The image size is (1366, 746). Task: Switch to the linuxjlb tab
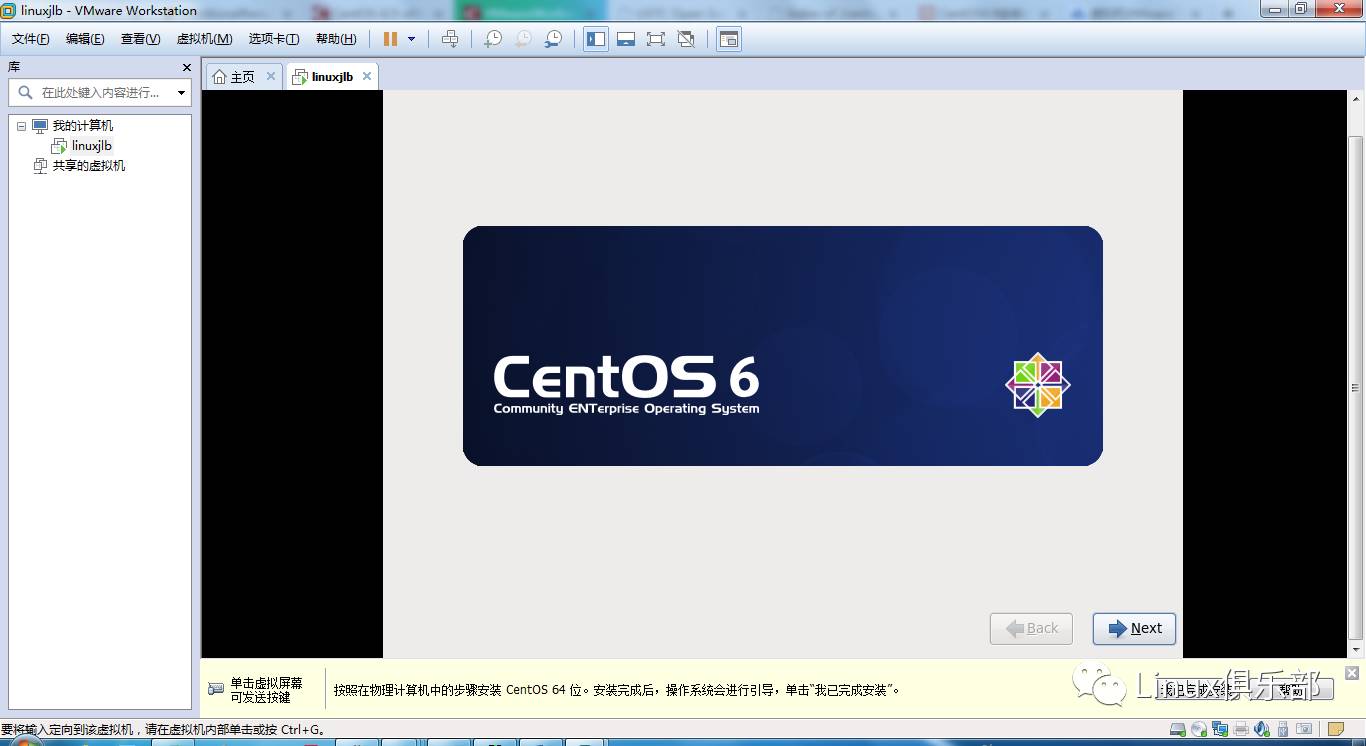[x=331, y=77]
